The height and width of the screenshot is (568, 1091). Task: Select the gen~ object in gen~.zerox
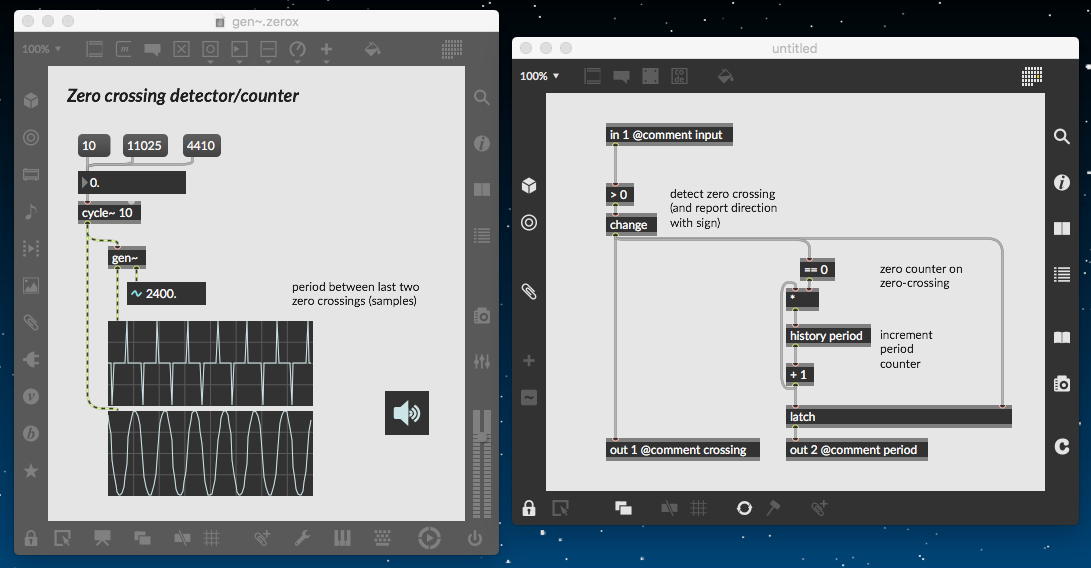tap(127, 258)
